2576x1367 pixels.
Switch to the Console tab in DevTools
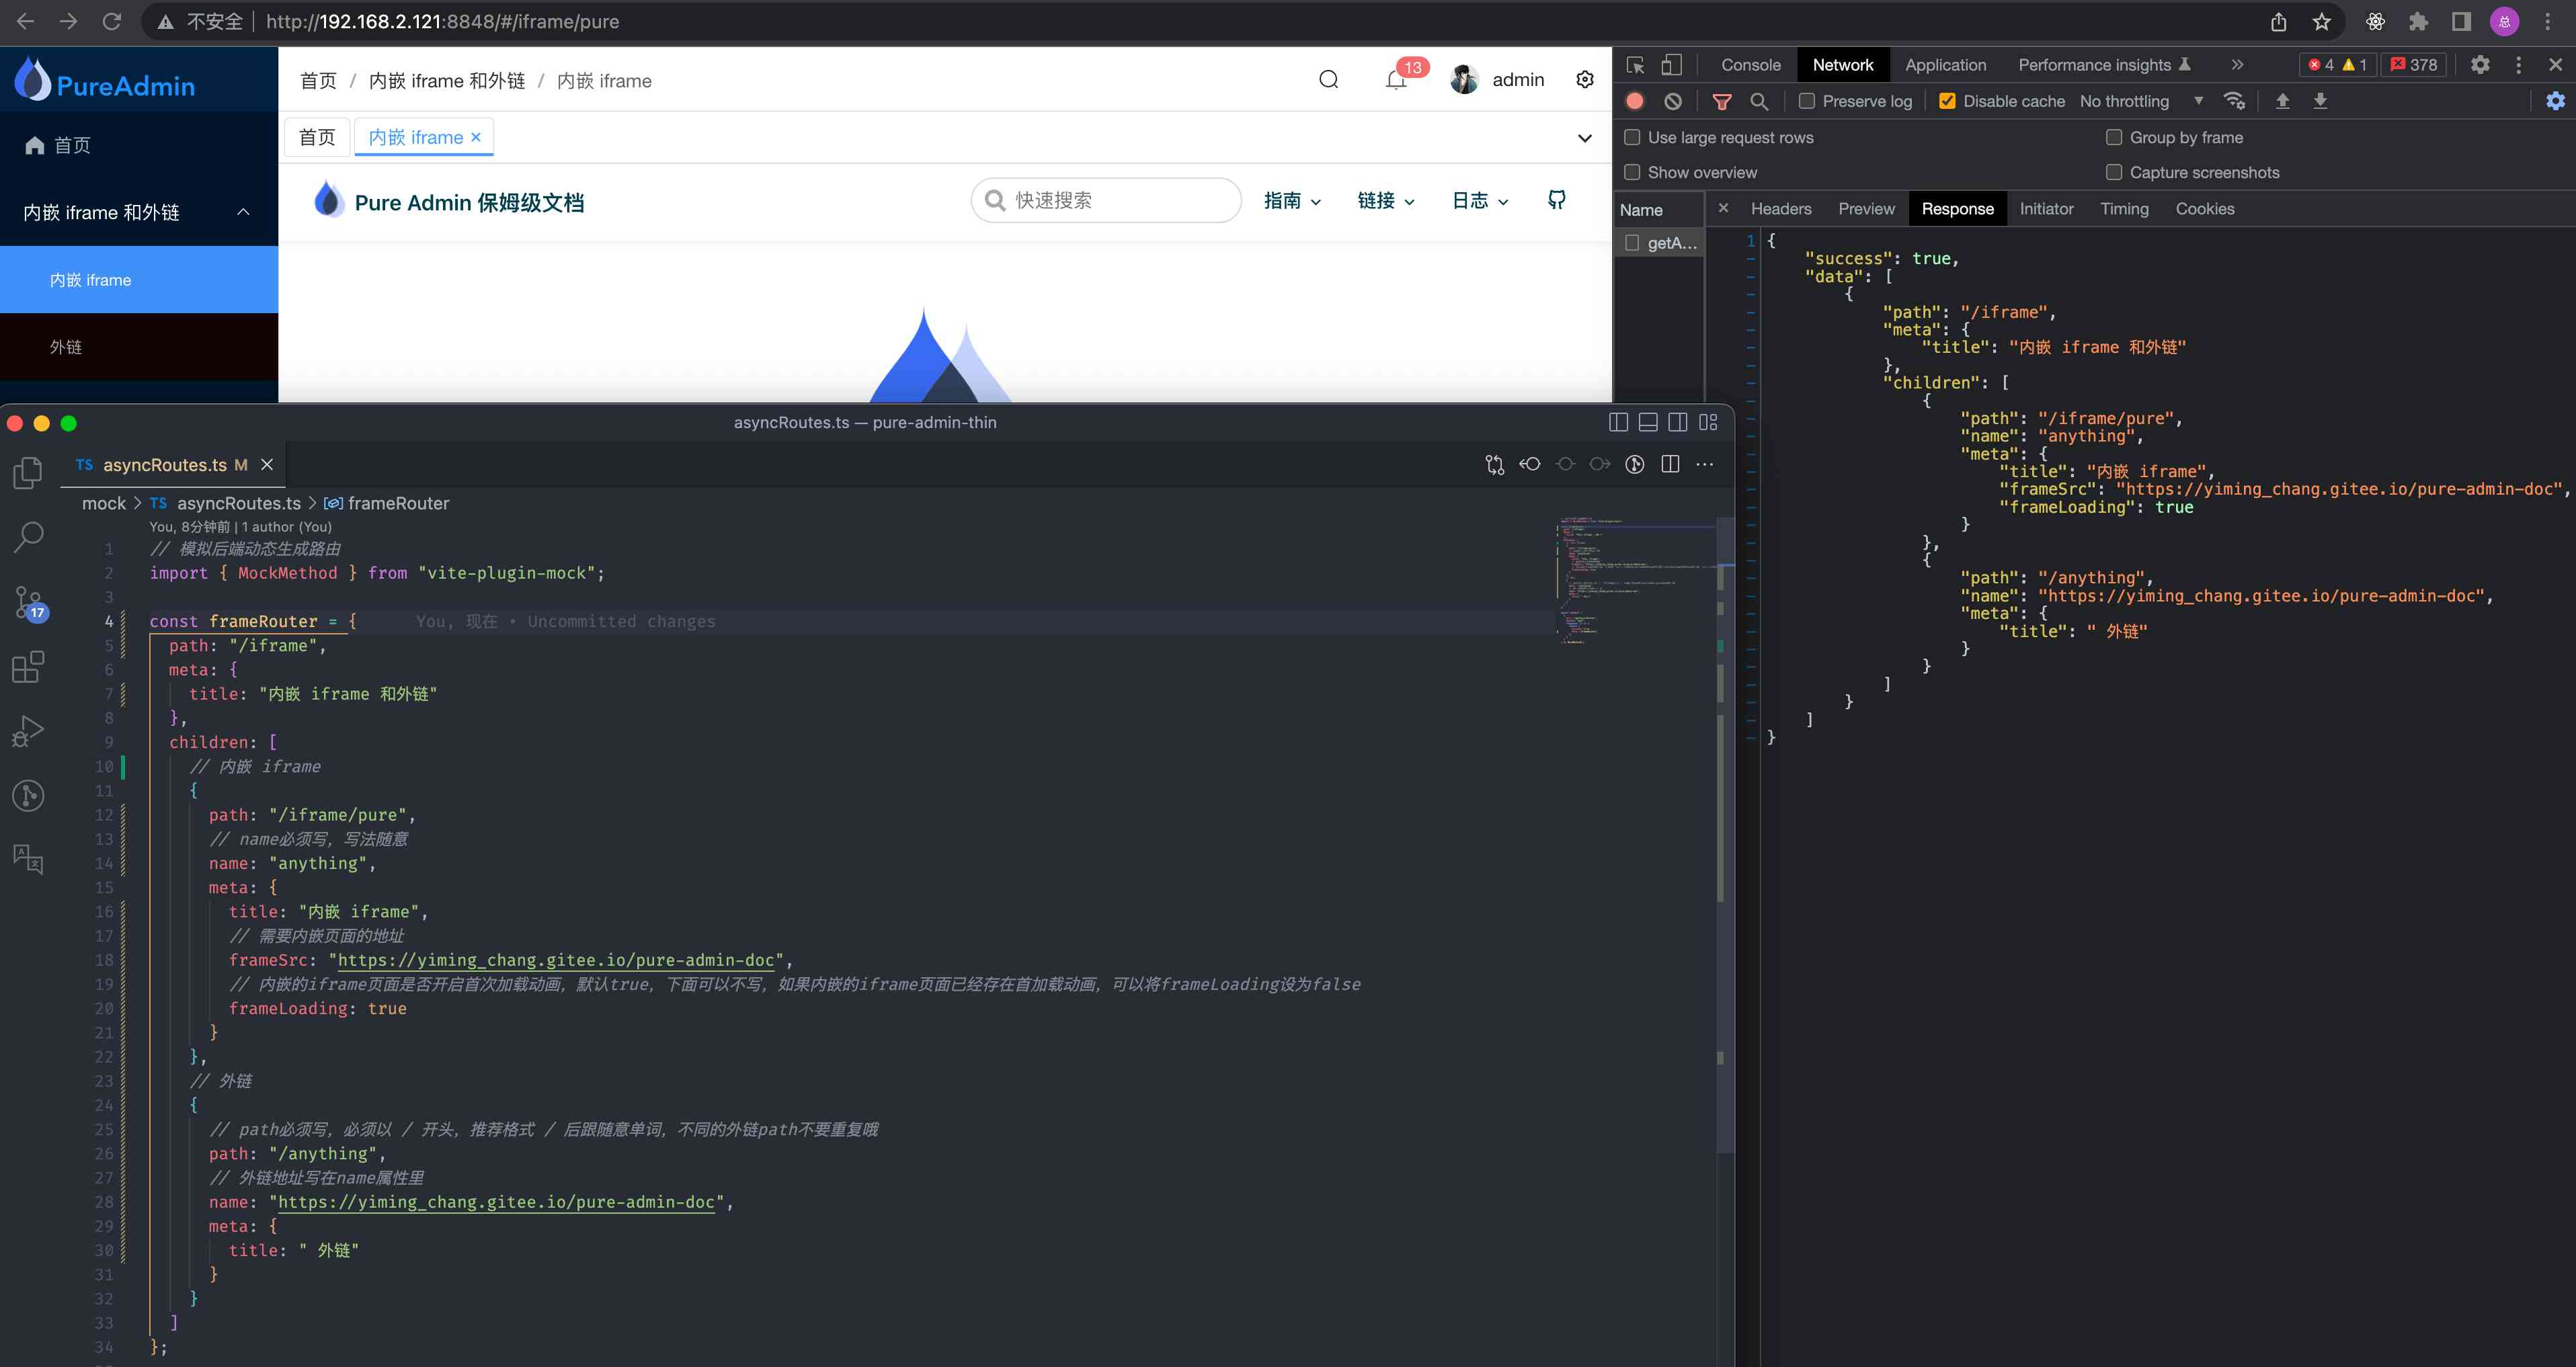(1750, 65)
